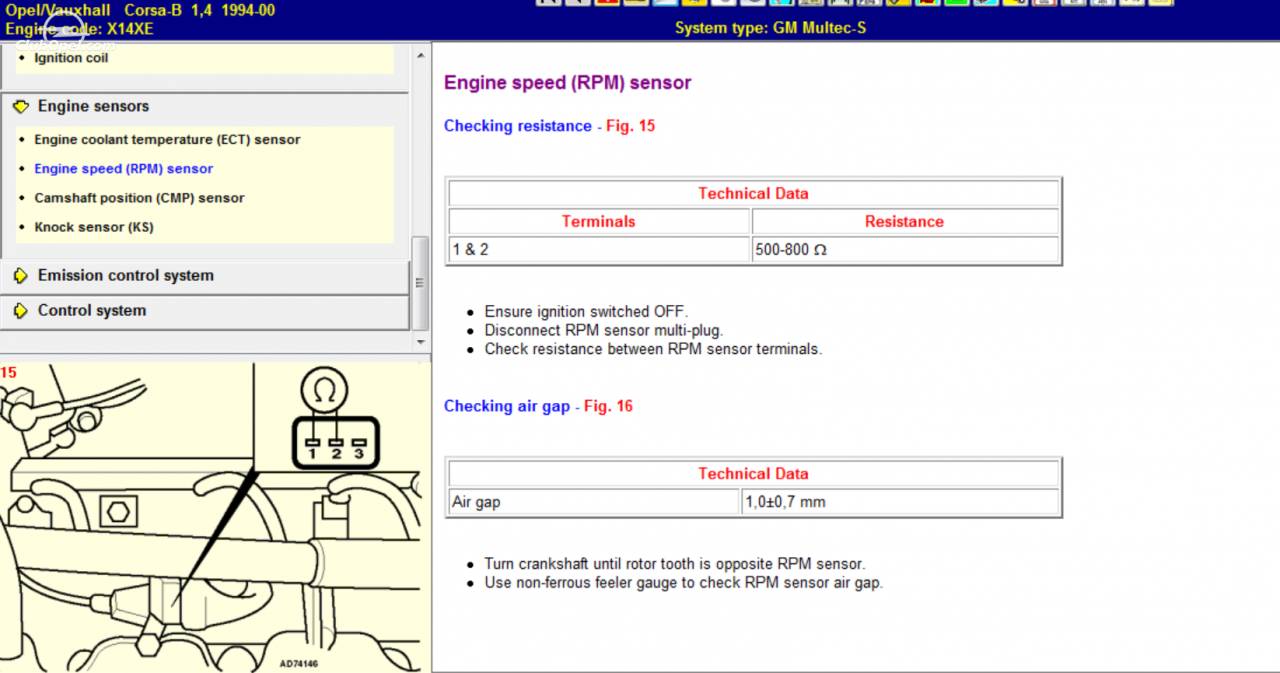Click the 'Engine speed (RPM) sensor' page title
The image size is (1280, 673).
tap(568, 83)
